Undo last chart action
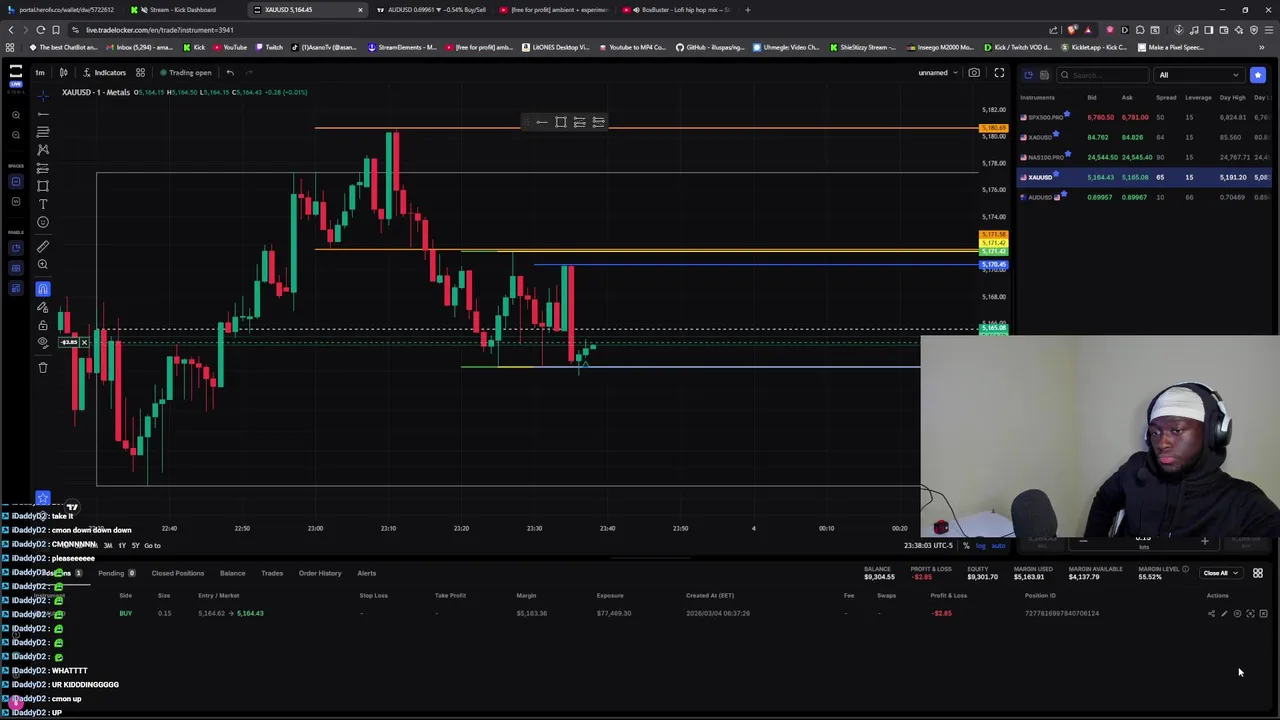 point(230,72)
